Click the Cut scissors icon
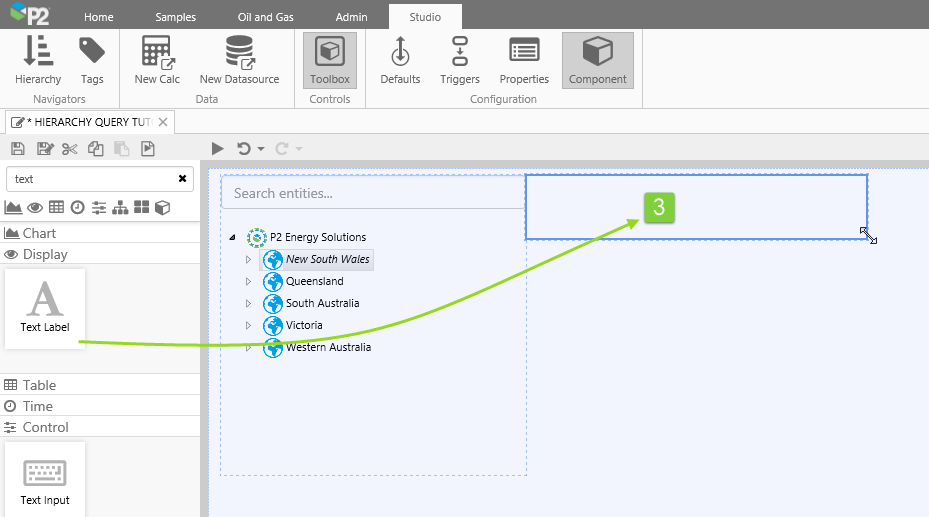 69,149
